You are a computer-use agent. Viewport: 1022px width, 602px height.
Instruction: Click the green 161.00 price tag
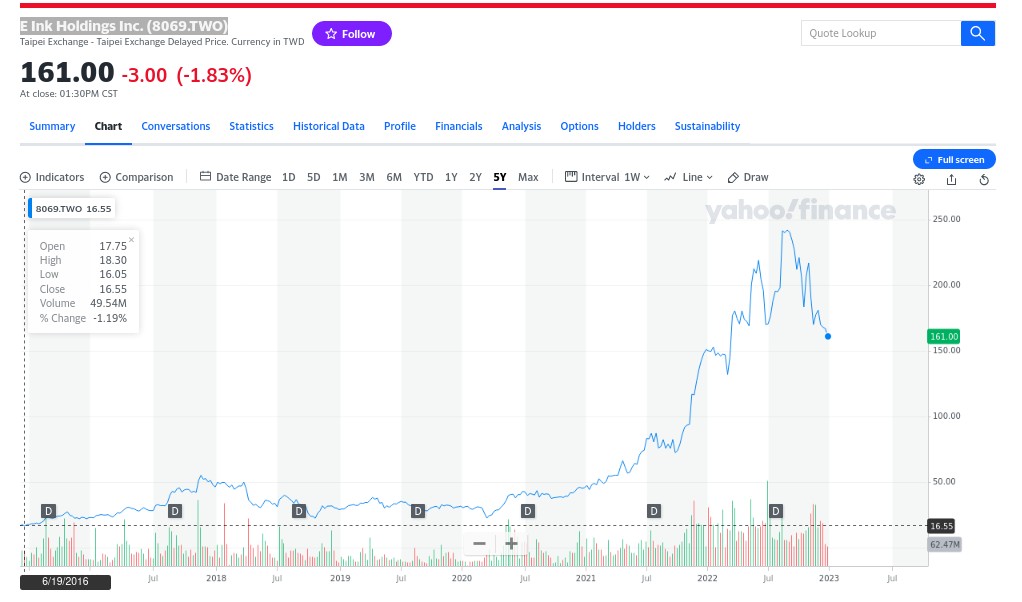[x=944, y=337]
